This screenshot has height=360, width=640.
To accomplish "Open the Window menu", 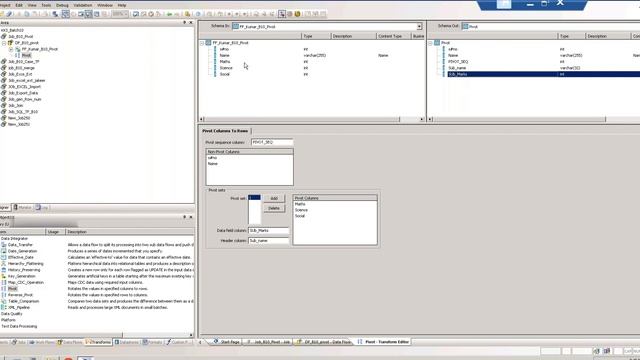I will click(x=105, y=5).
